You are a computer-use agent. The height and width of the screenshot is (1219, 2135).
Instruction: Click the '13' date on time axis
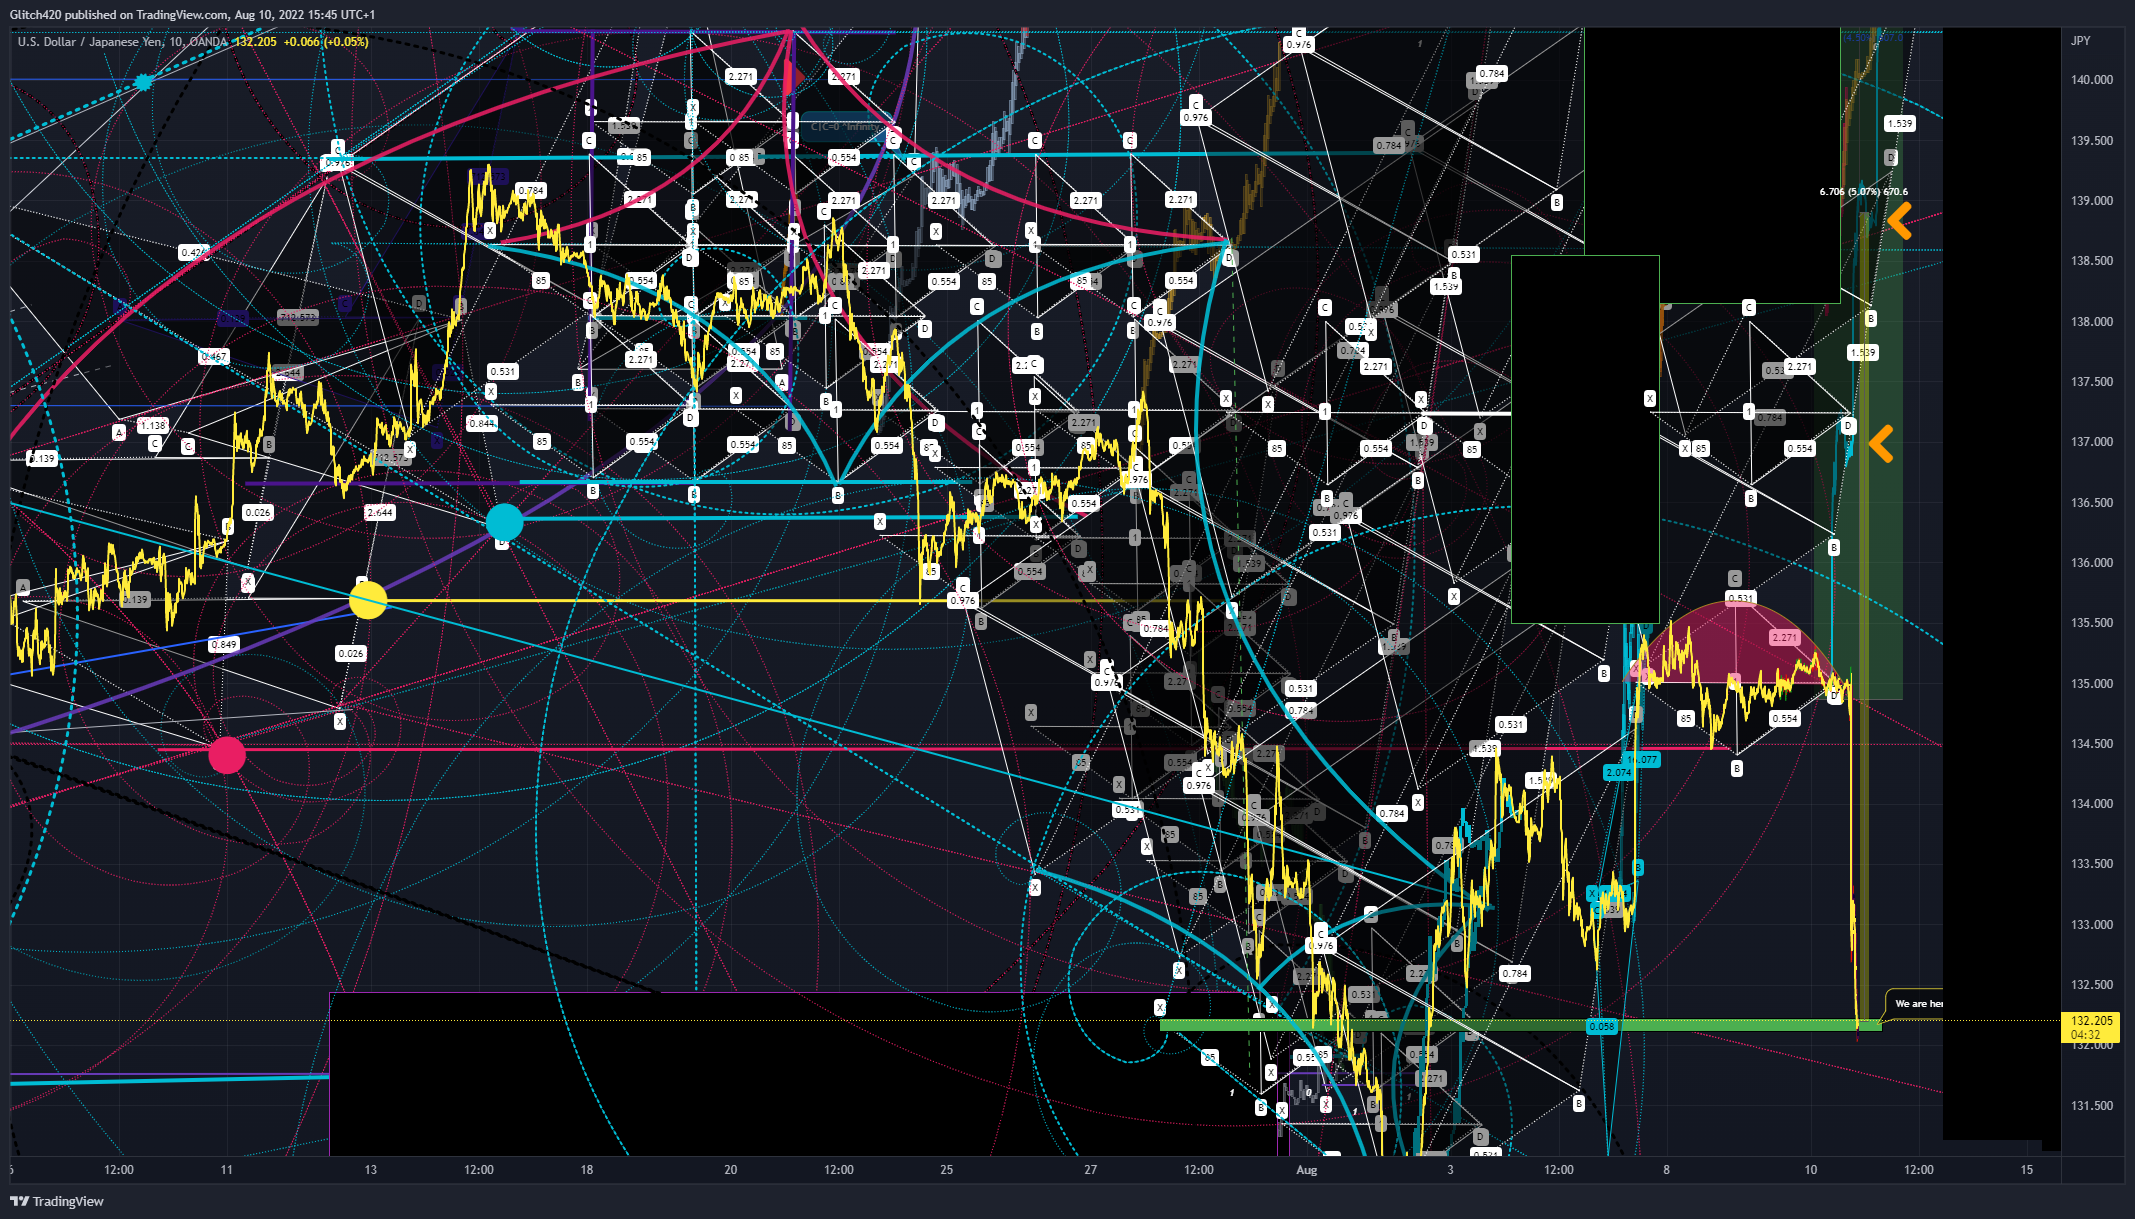(x=371, y=1170)
